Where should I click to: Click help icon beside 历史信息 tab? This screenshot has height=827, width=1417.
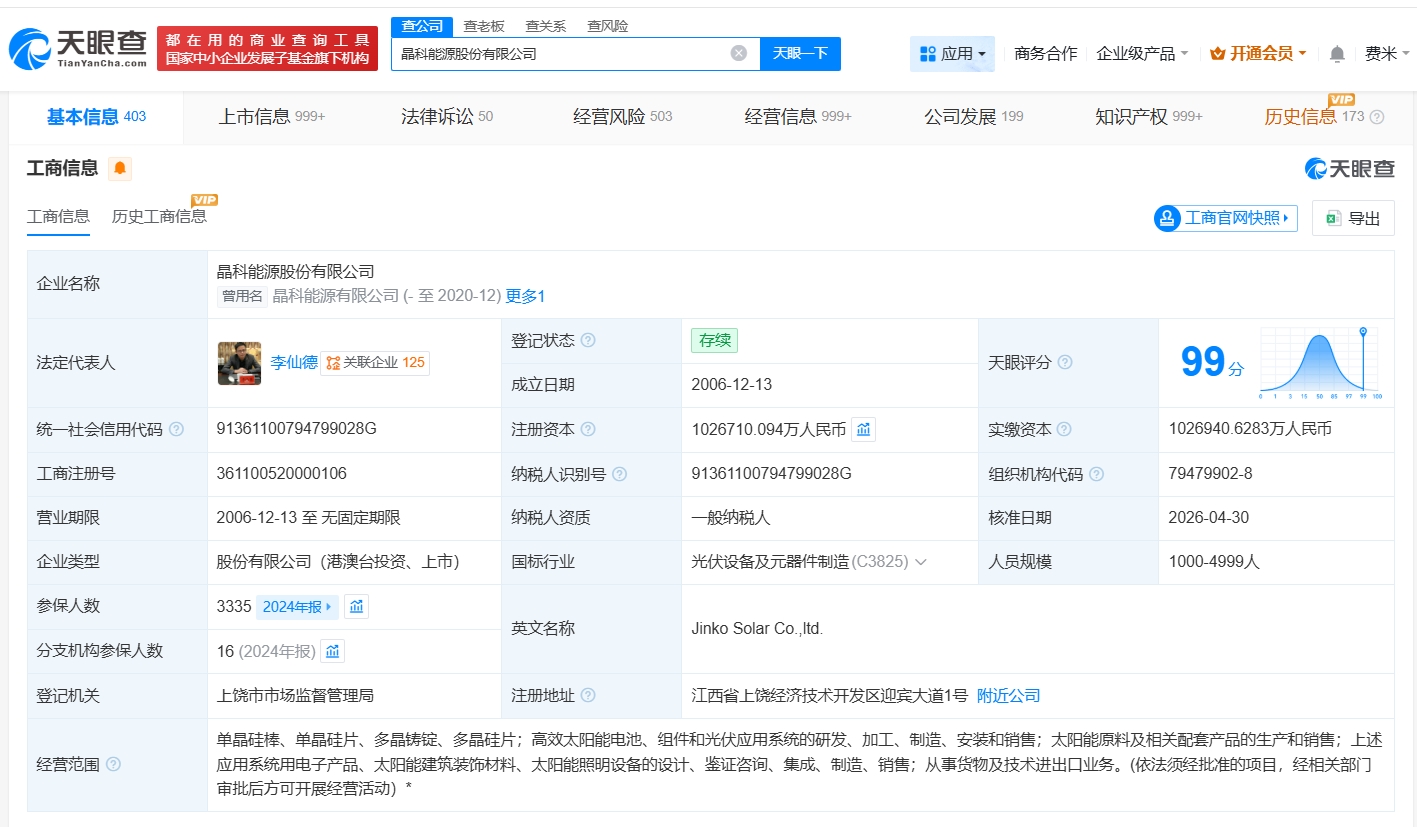click(x=1377, y=117)
